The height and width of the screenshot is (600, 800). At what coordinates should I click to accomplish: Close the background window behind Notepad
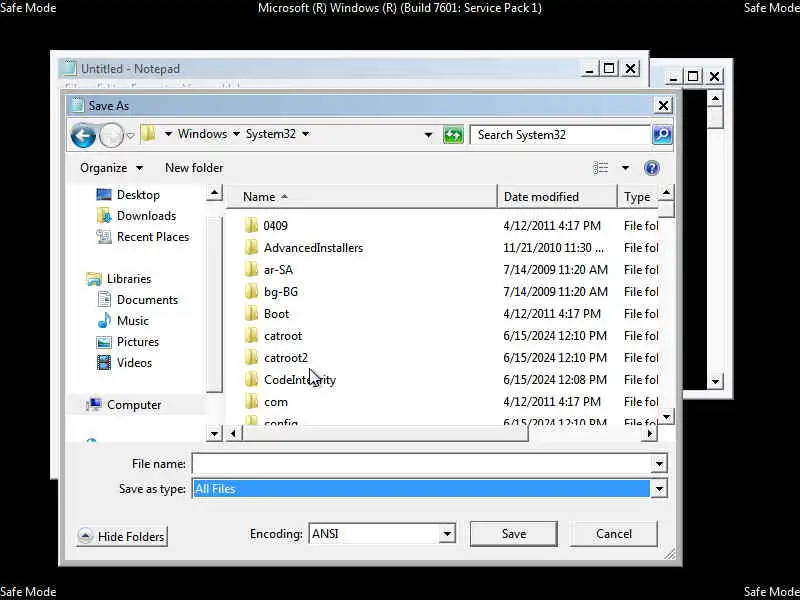(714, 77)
